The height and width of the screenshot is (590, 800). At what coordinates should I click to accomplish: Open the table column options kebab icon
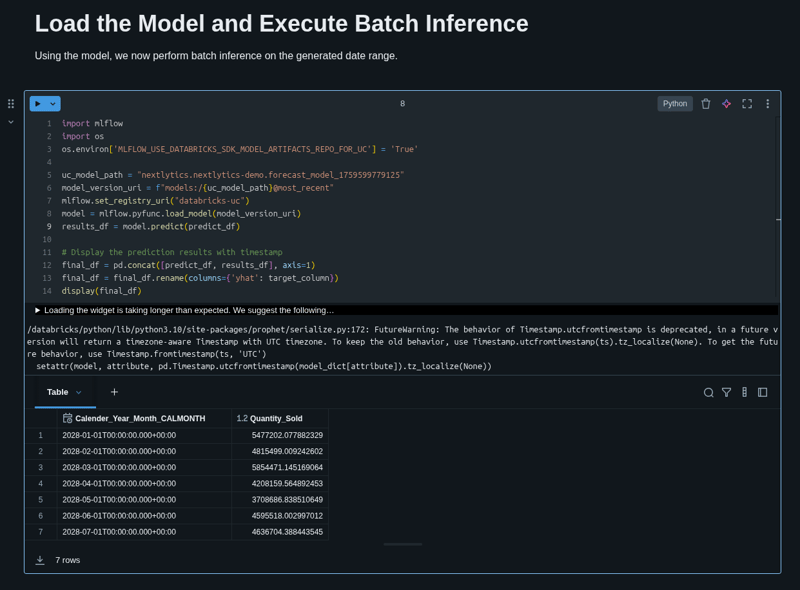(744, 393)
